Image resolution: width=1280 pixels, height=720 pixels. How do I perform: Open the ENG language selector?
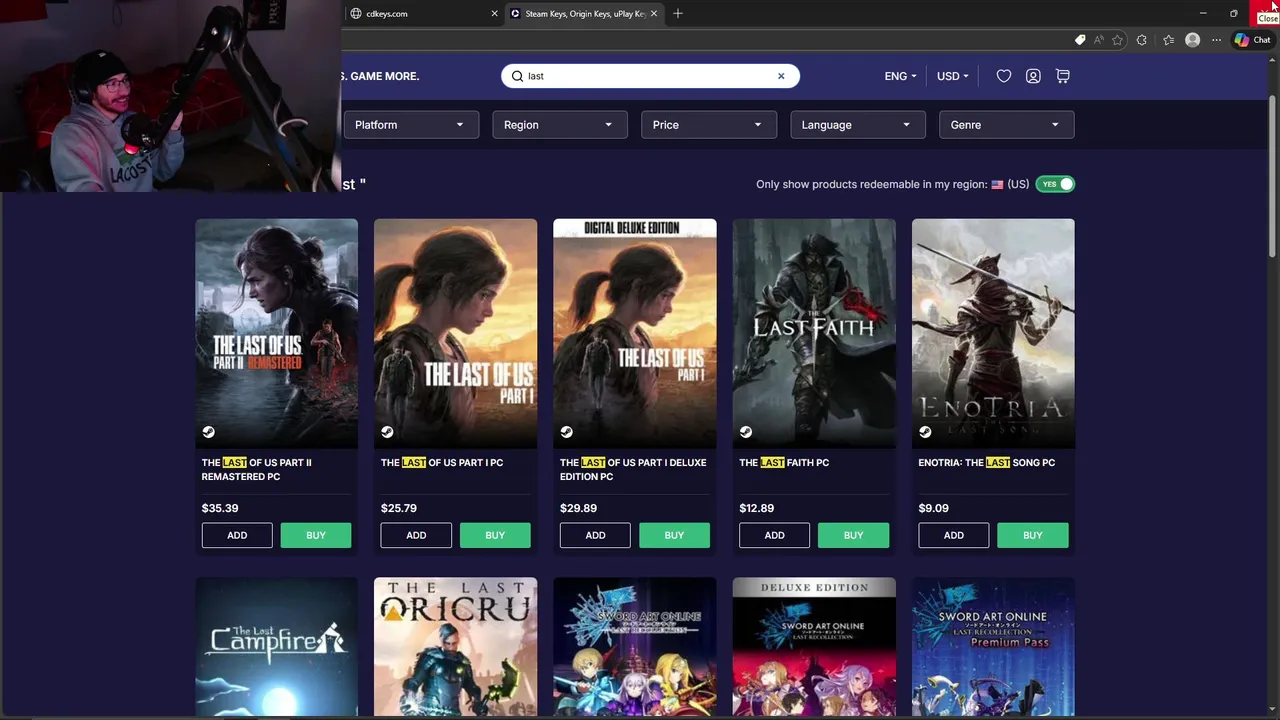[x=900, y=76]
